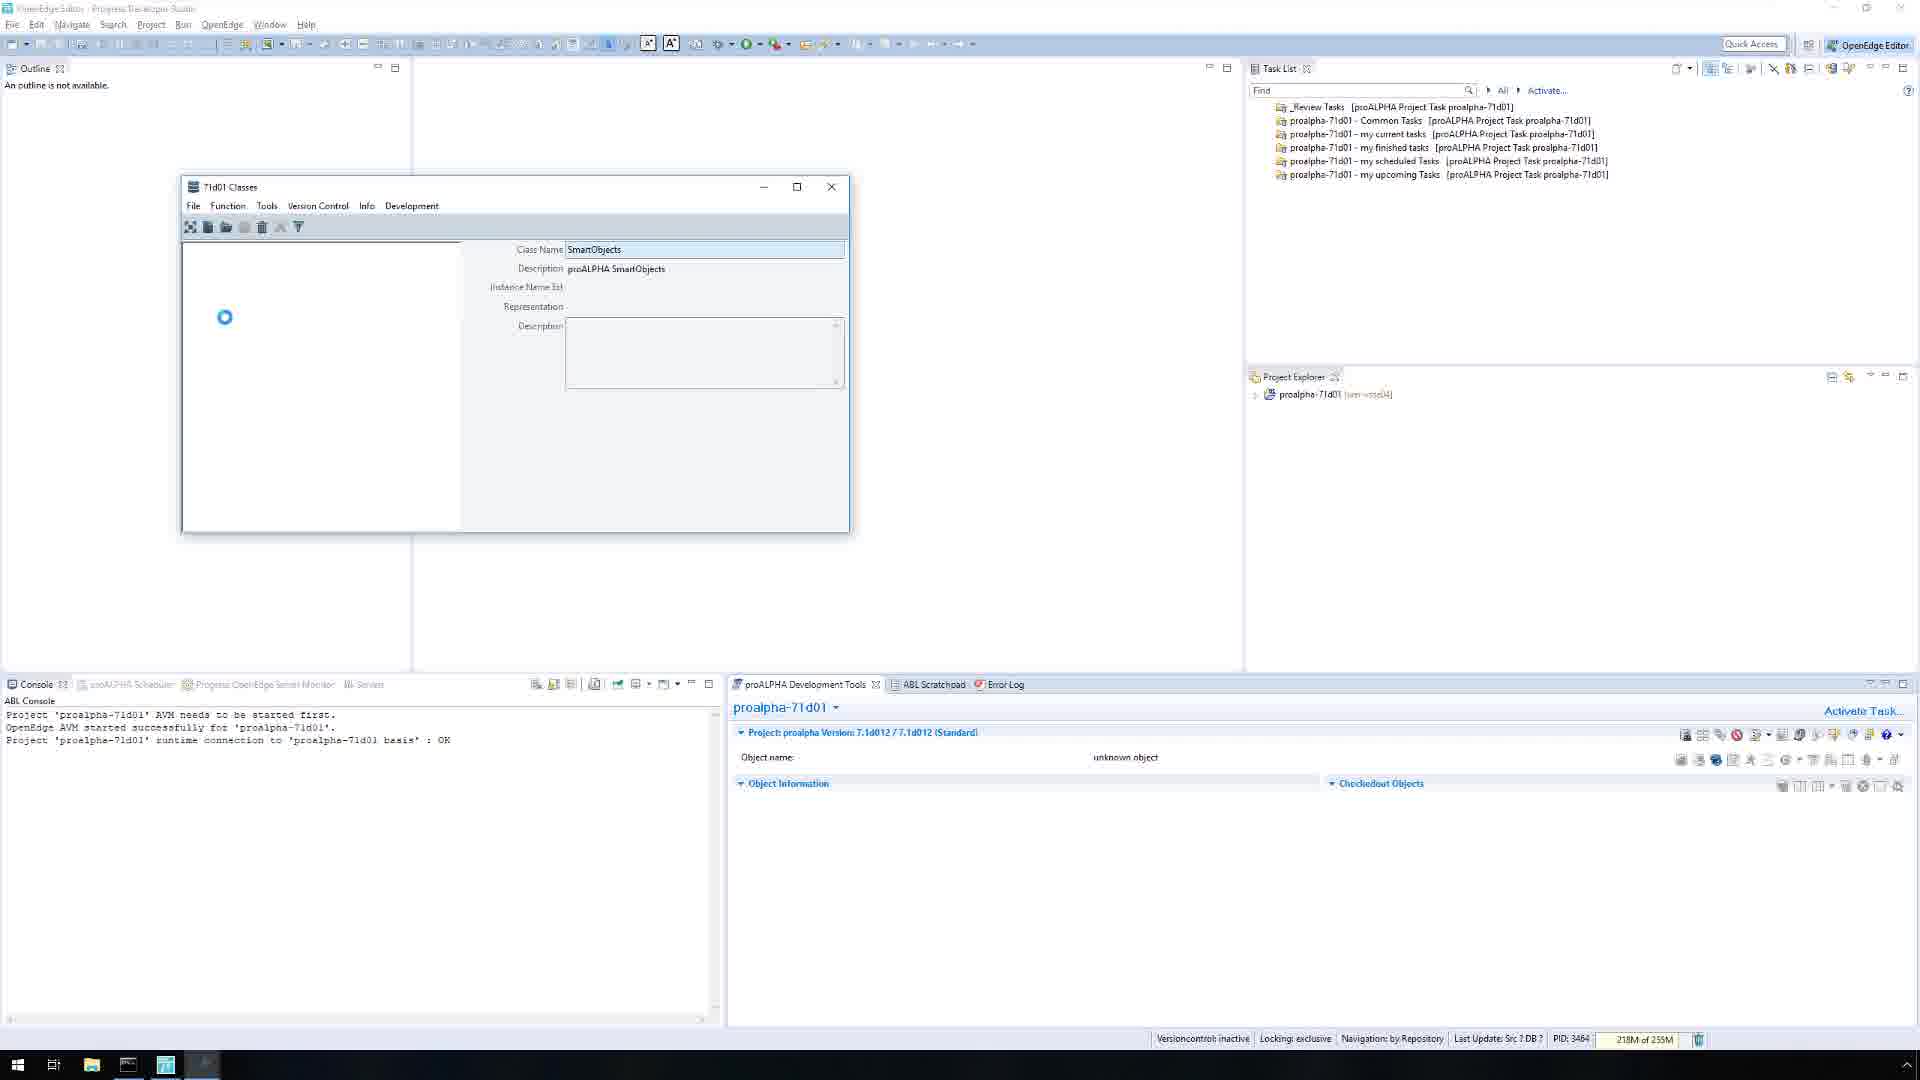Click the open folder icon in the Classes toolbar
1920x1080 pixels.
click(x=226, y=228)
